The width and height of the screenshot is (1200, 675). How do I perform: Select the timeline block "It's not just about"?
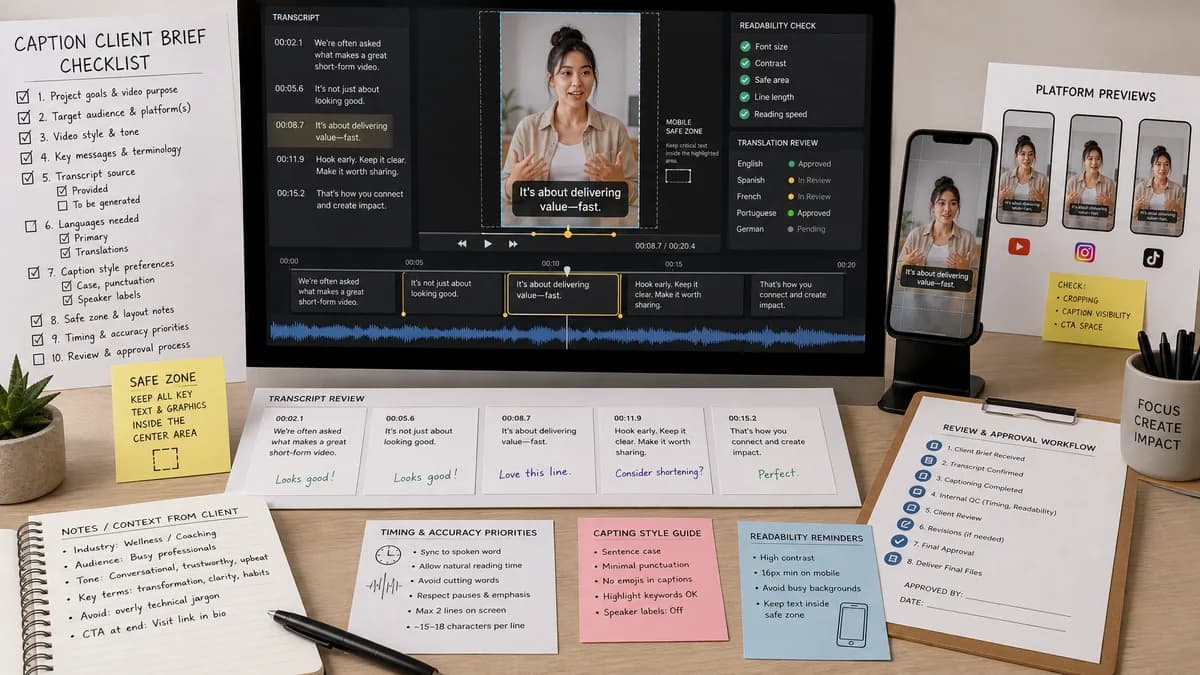(453, 294)
